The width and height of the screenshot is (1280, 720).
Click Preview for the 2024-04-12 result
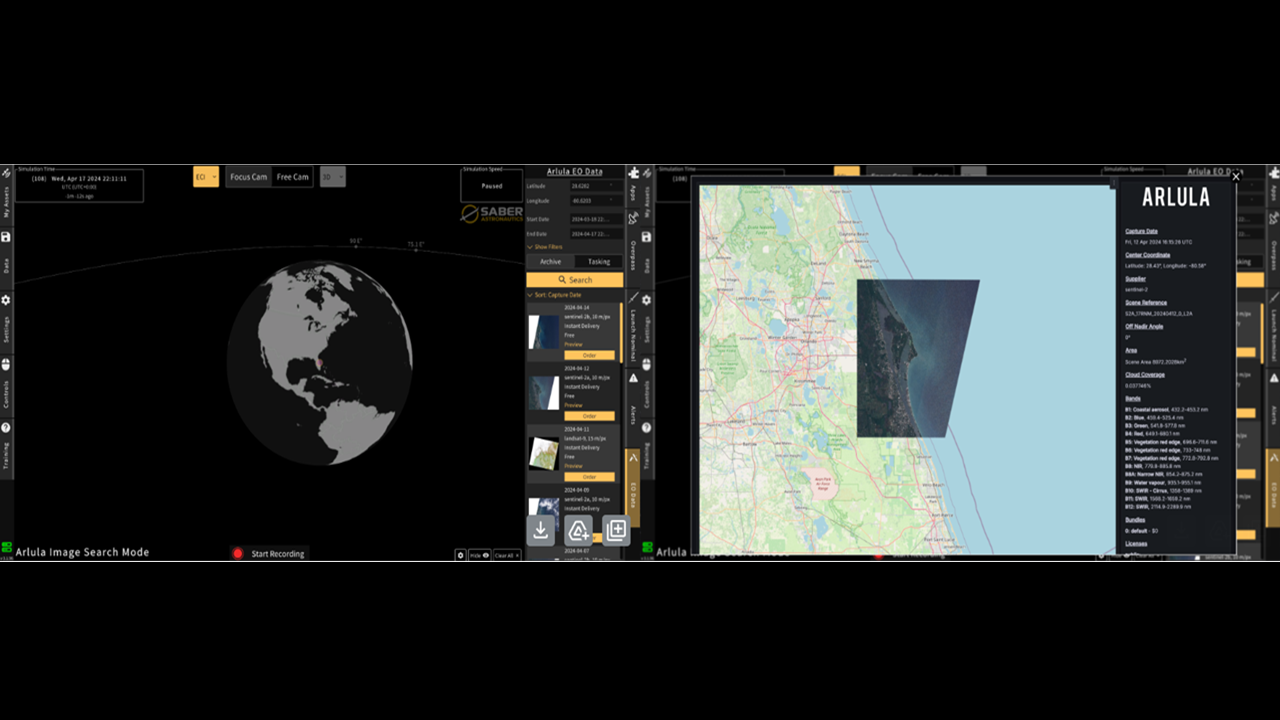click(x=573, y=405)
